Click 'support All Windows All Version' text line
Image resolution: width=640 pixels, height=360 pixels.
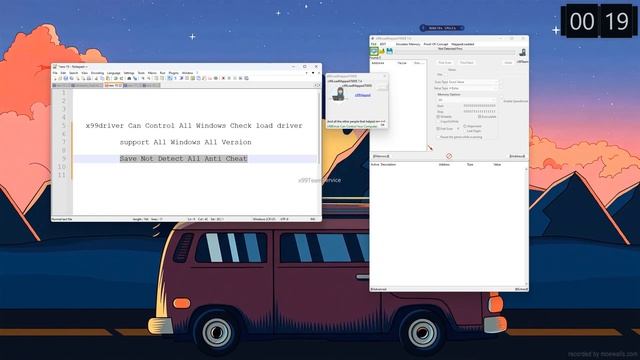pyautogui.click(x=186, y=142)
